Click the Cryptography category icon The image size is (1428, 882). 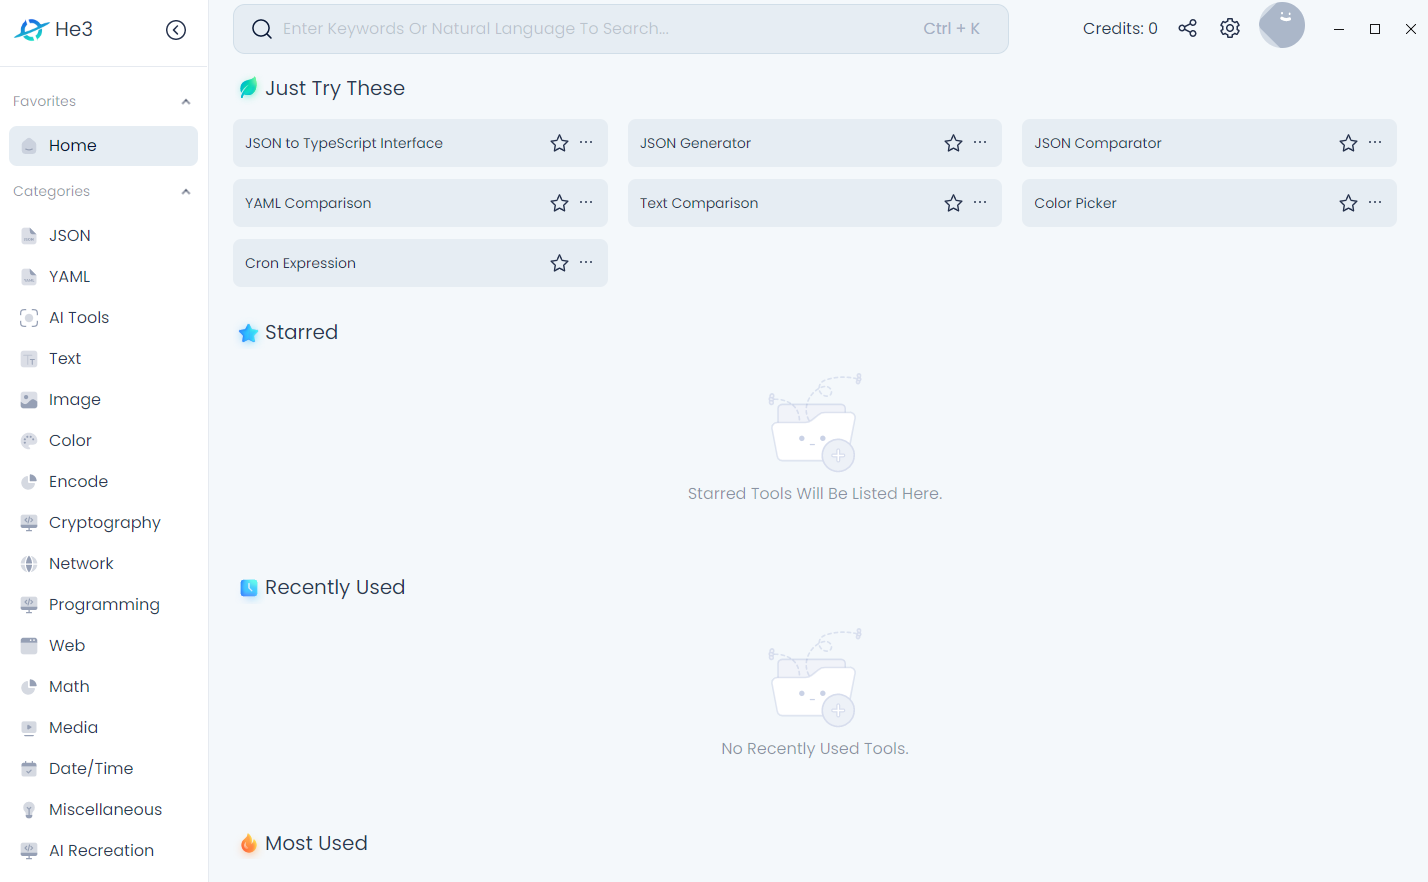click(x=29, y=523)
